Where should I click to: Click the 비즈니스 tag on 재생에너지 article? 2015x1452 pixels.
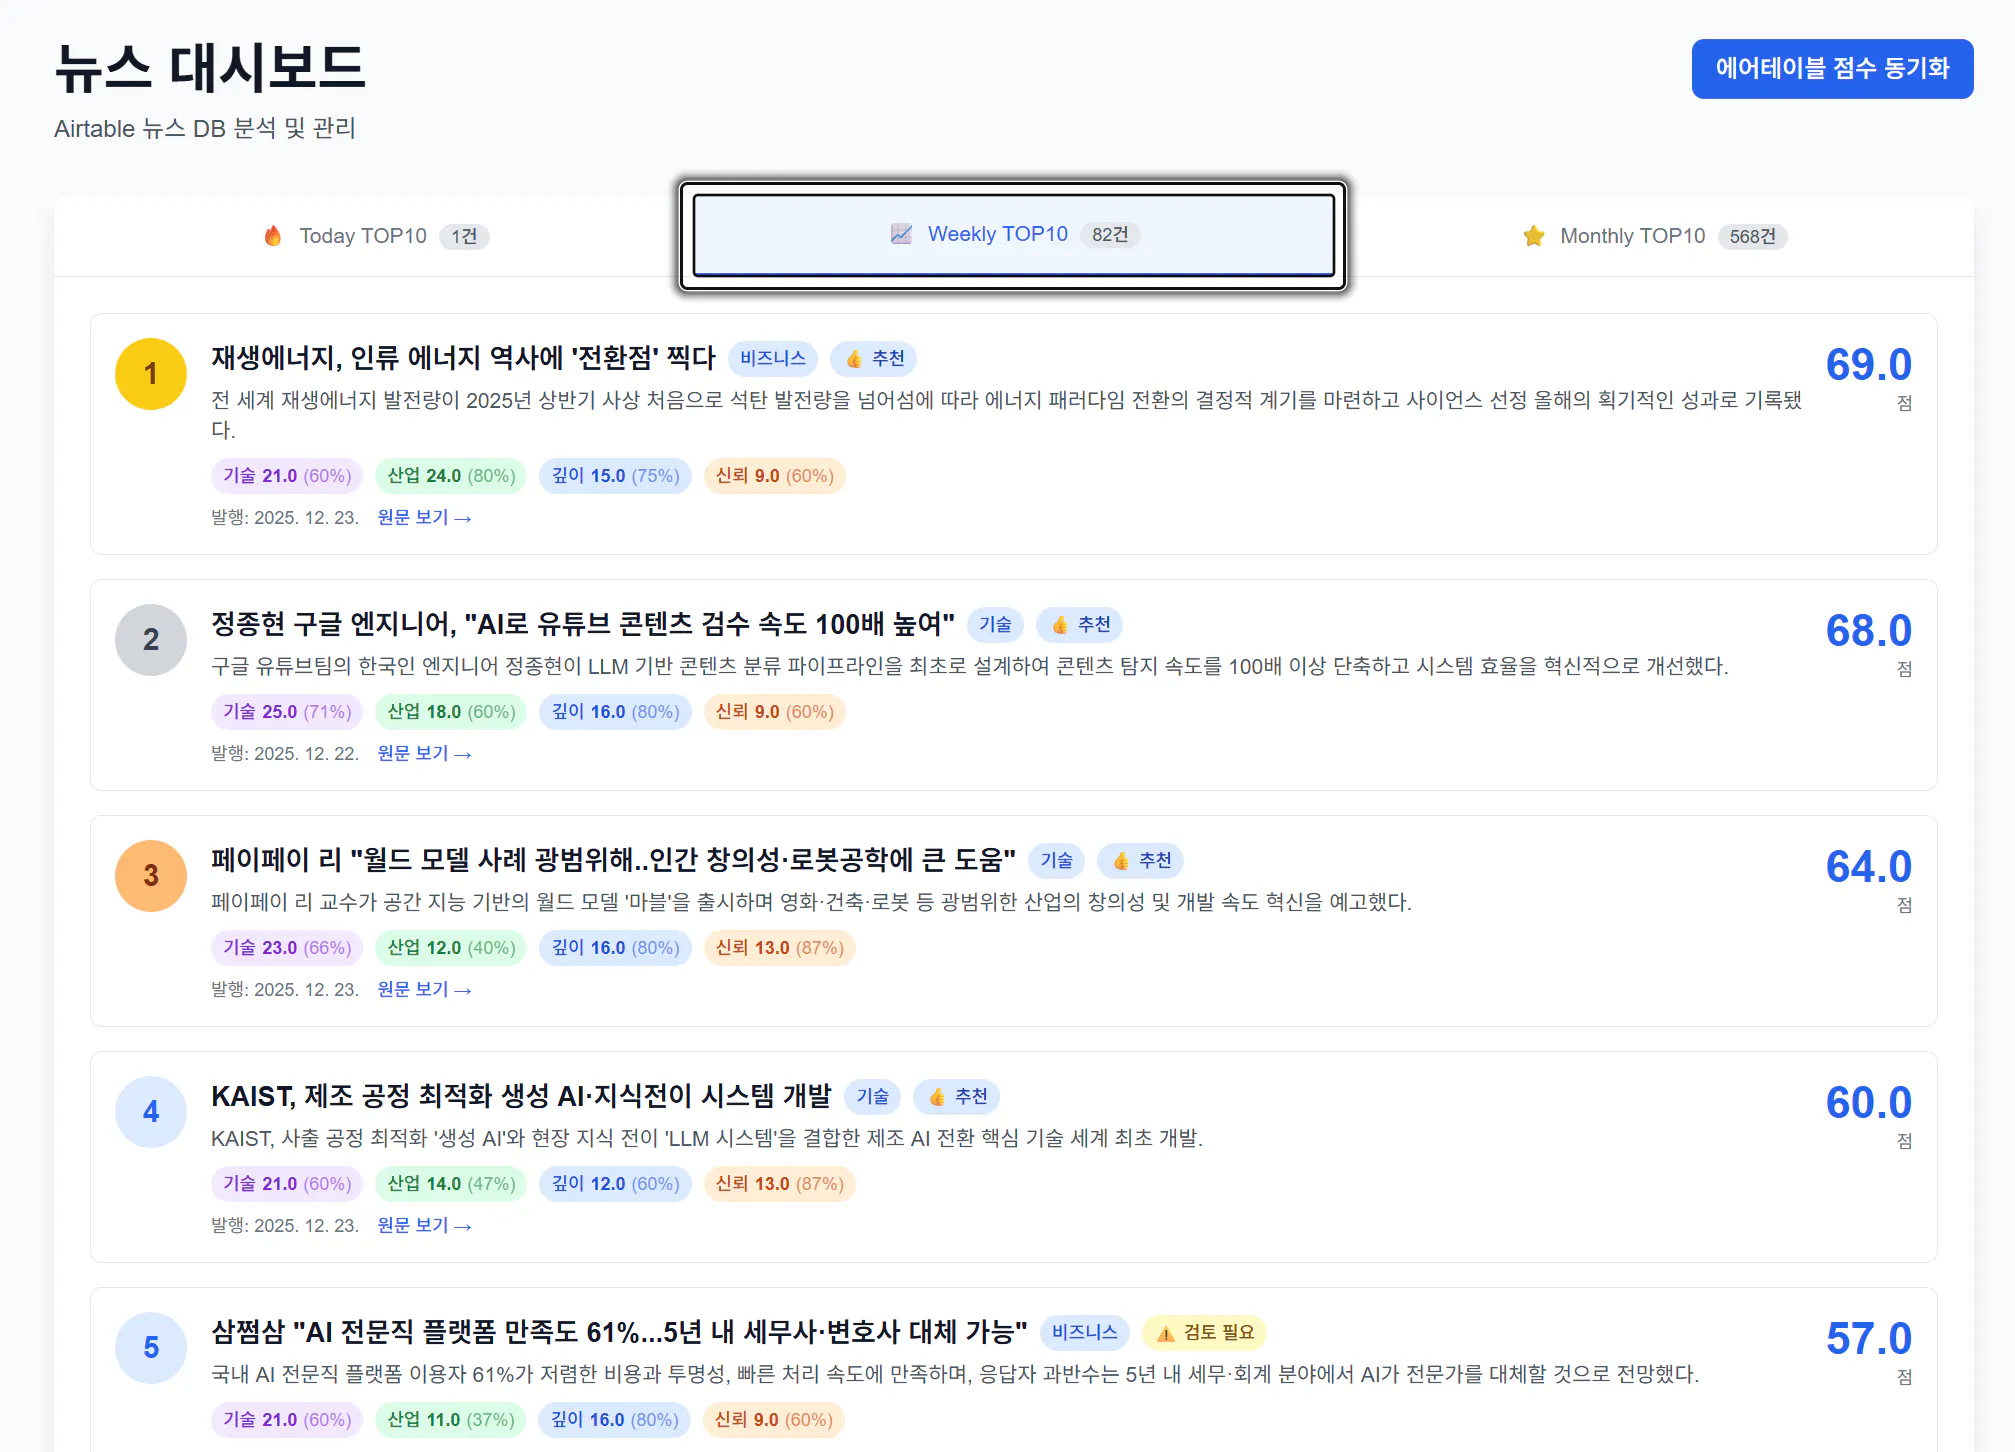(773, 359)
